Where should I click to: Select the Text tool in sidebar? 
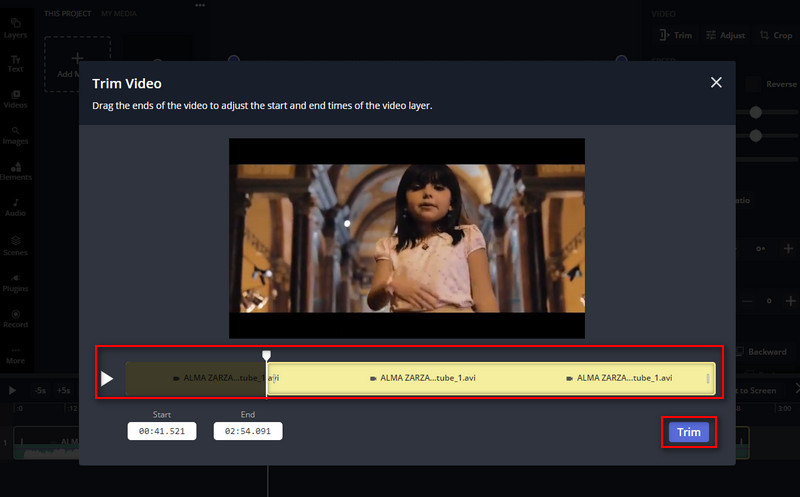tap(16, 63)
